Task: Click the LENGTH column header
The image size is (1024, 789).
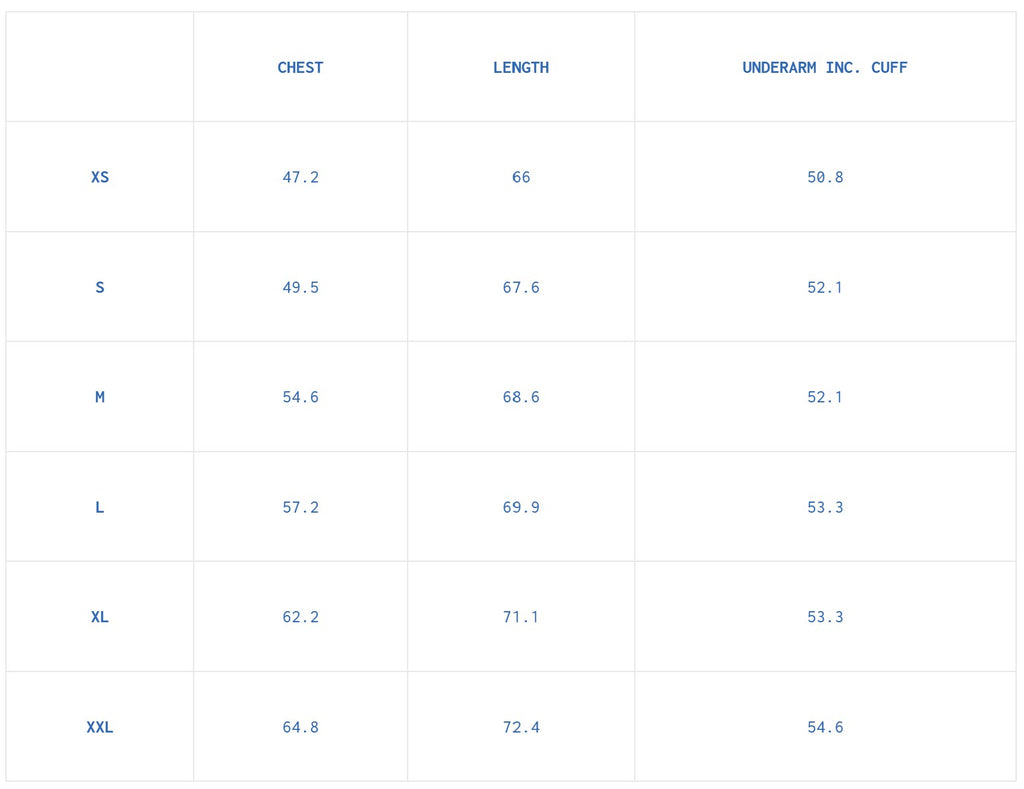Action: [521, 68]
